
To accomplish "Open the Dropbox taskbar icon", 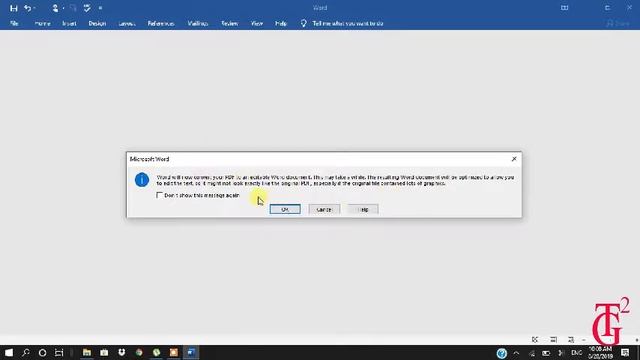I will [x=122, y=353].
